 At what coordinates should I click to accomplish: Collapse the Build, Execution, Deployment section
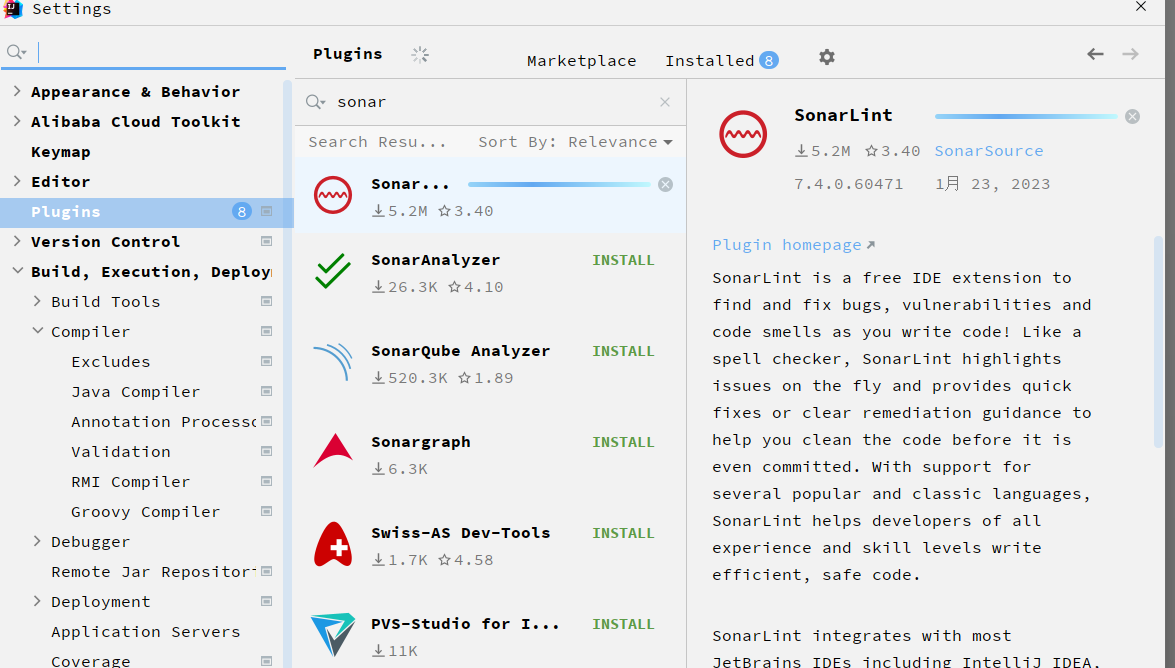pyautogui.click(x=17, y=271)
